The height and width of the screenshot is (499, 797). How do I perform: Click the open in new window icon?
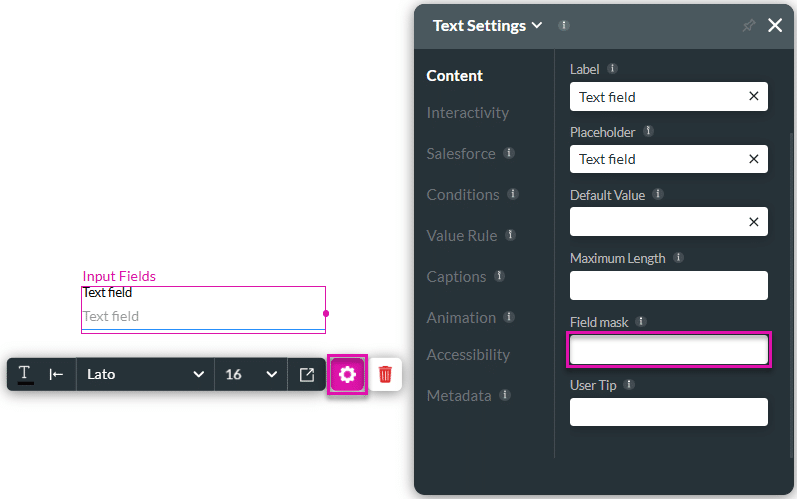click(x=307, y=374)
